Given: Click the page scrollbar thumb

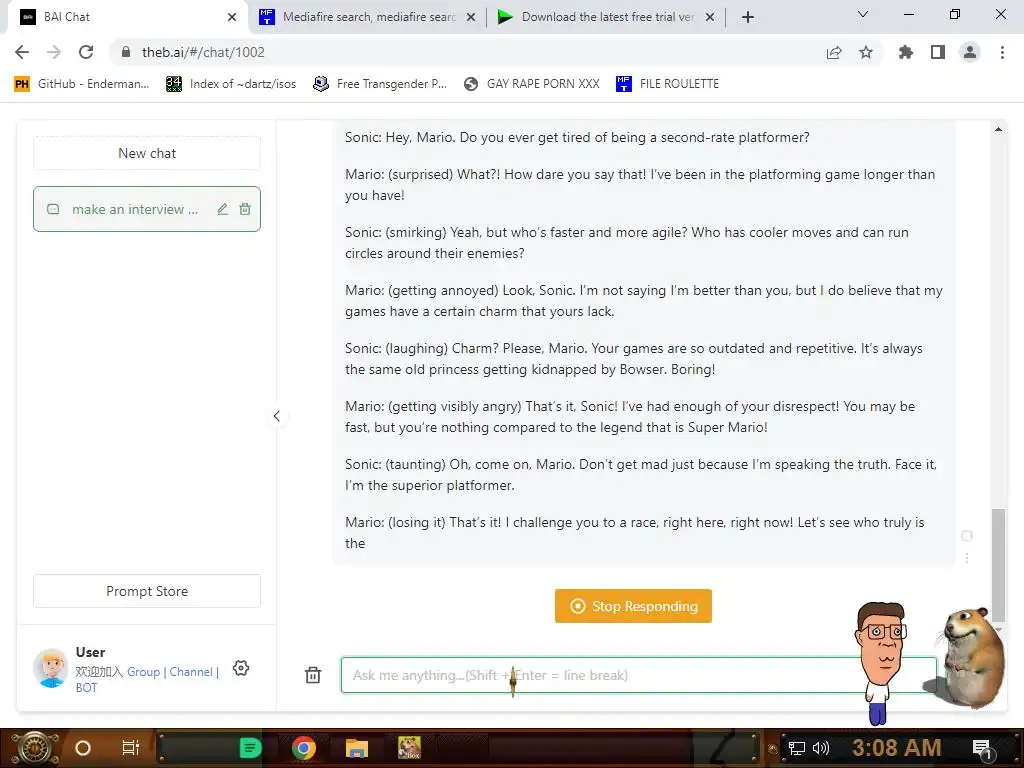Looking at the screenshot, I should tap(999, 565).
